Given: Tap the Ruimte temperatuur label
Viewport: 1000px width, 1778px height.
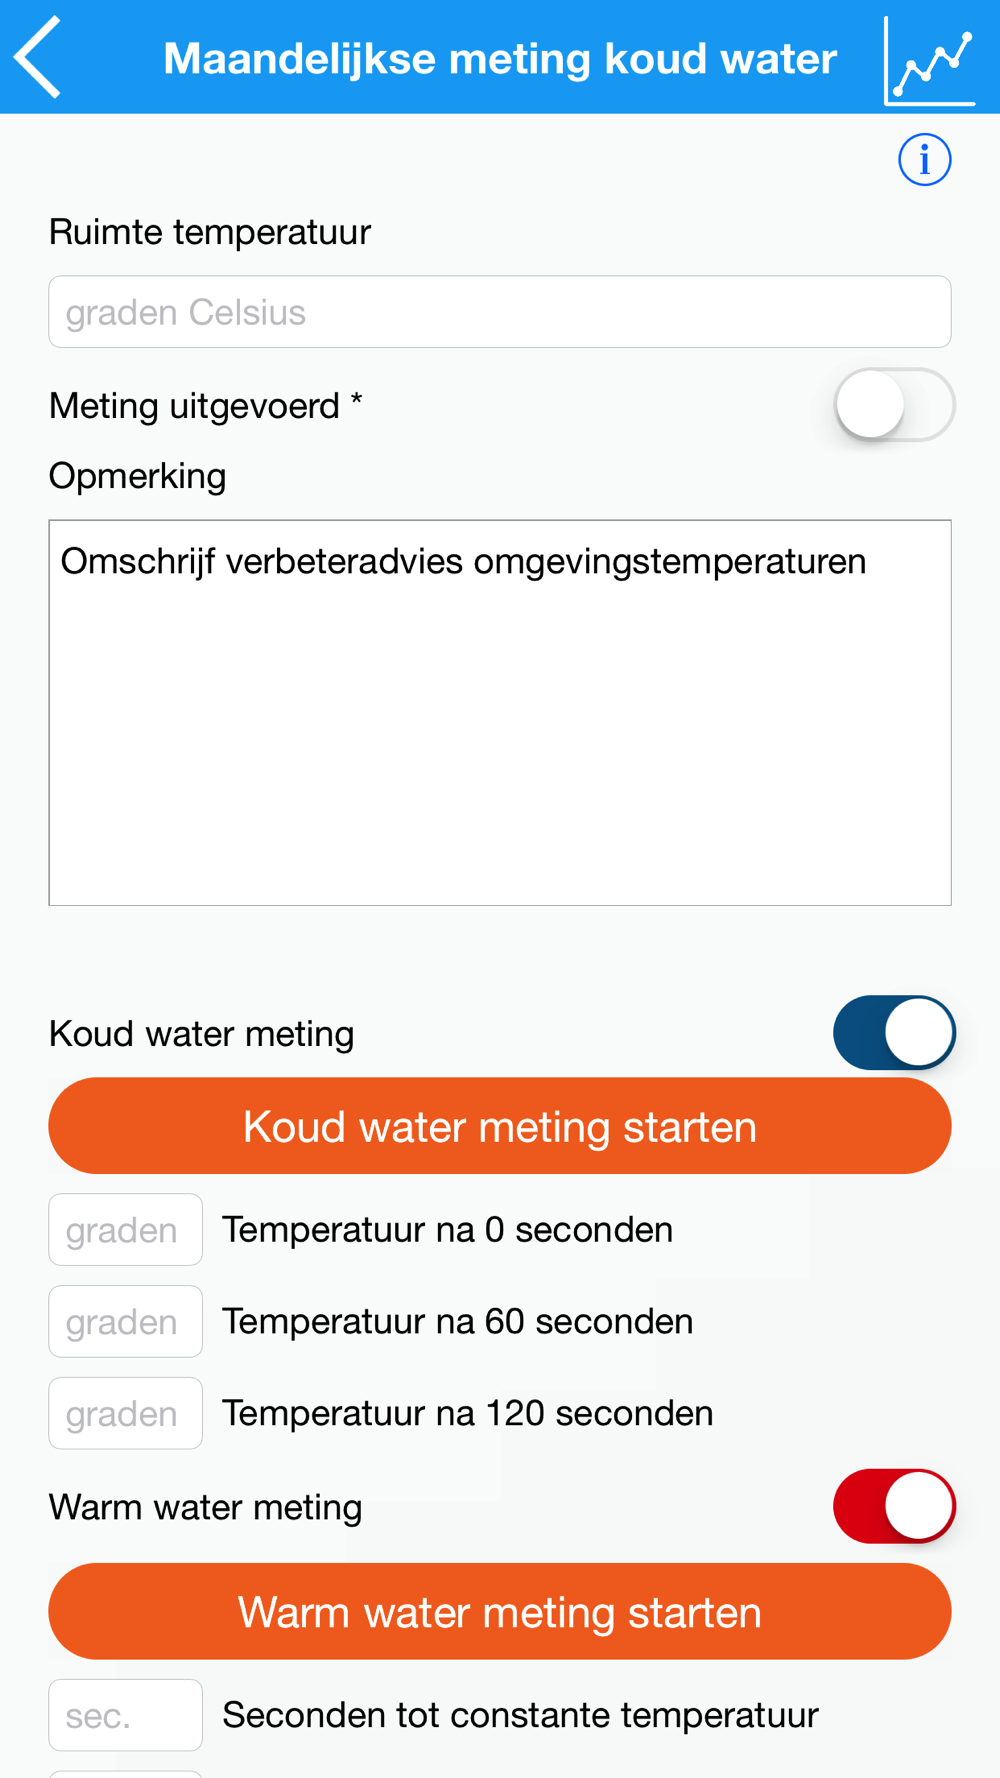Looking at the screenshot, I should [x=210, y=232].
